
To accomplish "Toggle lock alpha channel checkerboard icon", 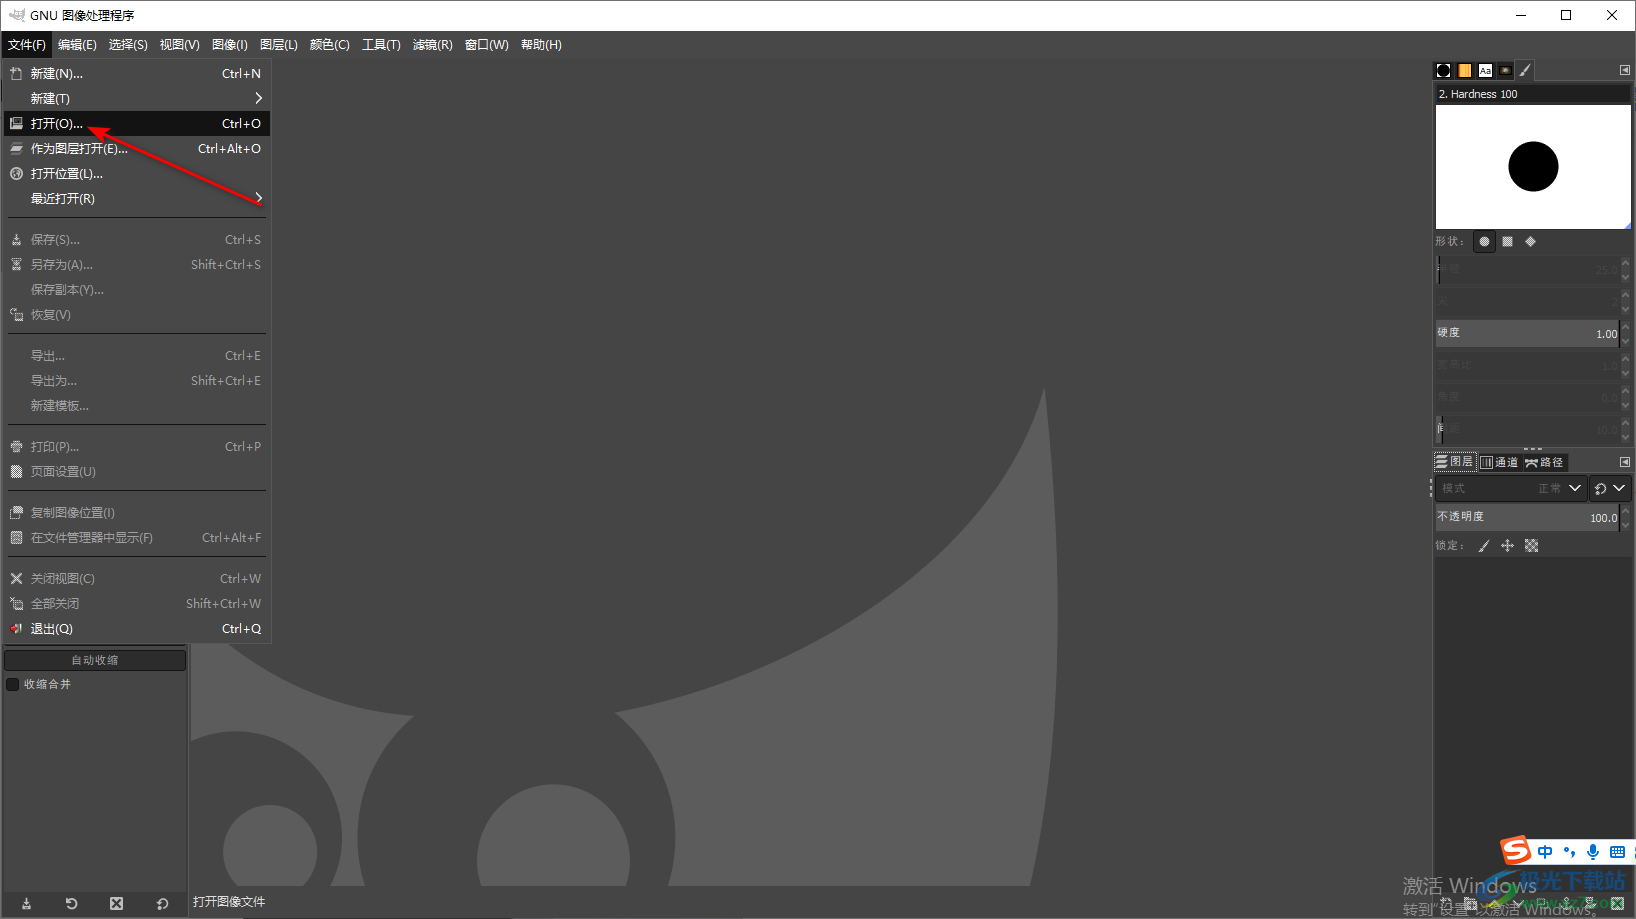I will pyautogui.click(x=1531, y=545).
